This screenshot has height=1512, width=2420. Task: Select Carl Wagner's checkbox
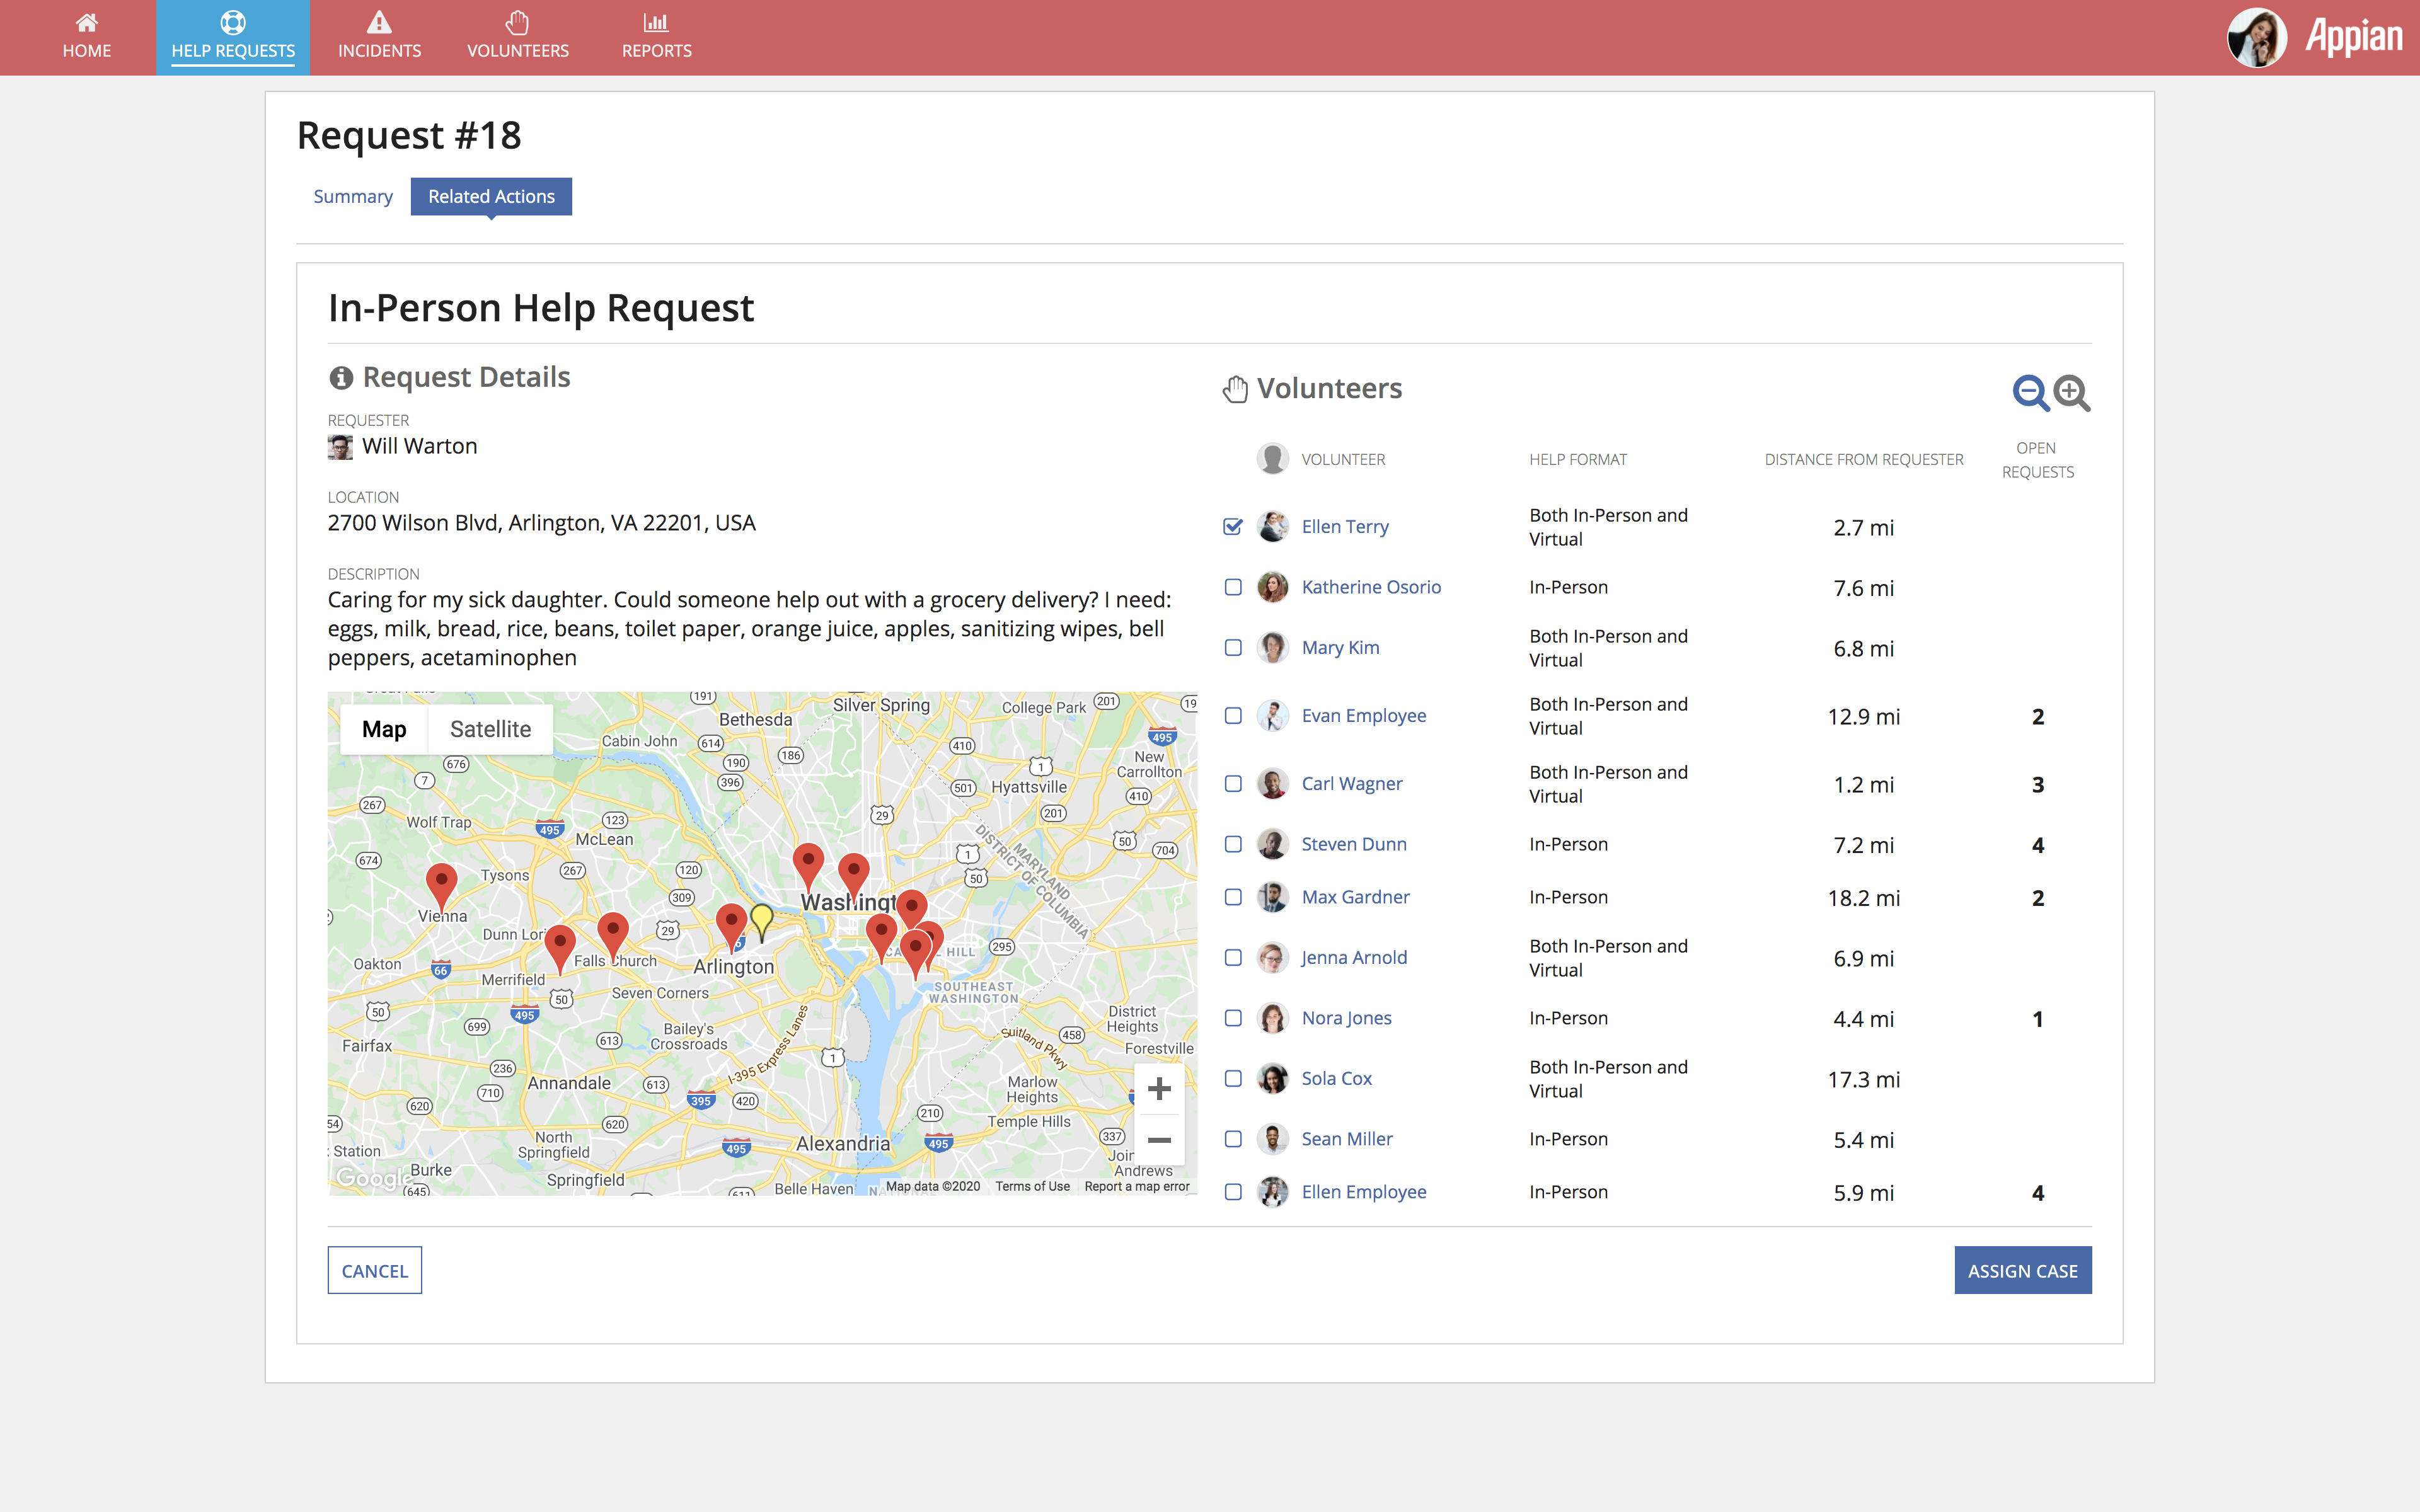(1232, 784)
